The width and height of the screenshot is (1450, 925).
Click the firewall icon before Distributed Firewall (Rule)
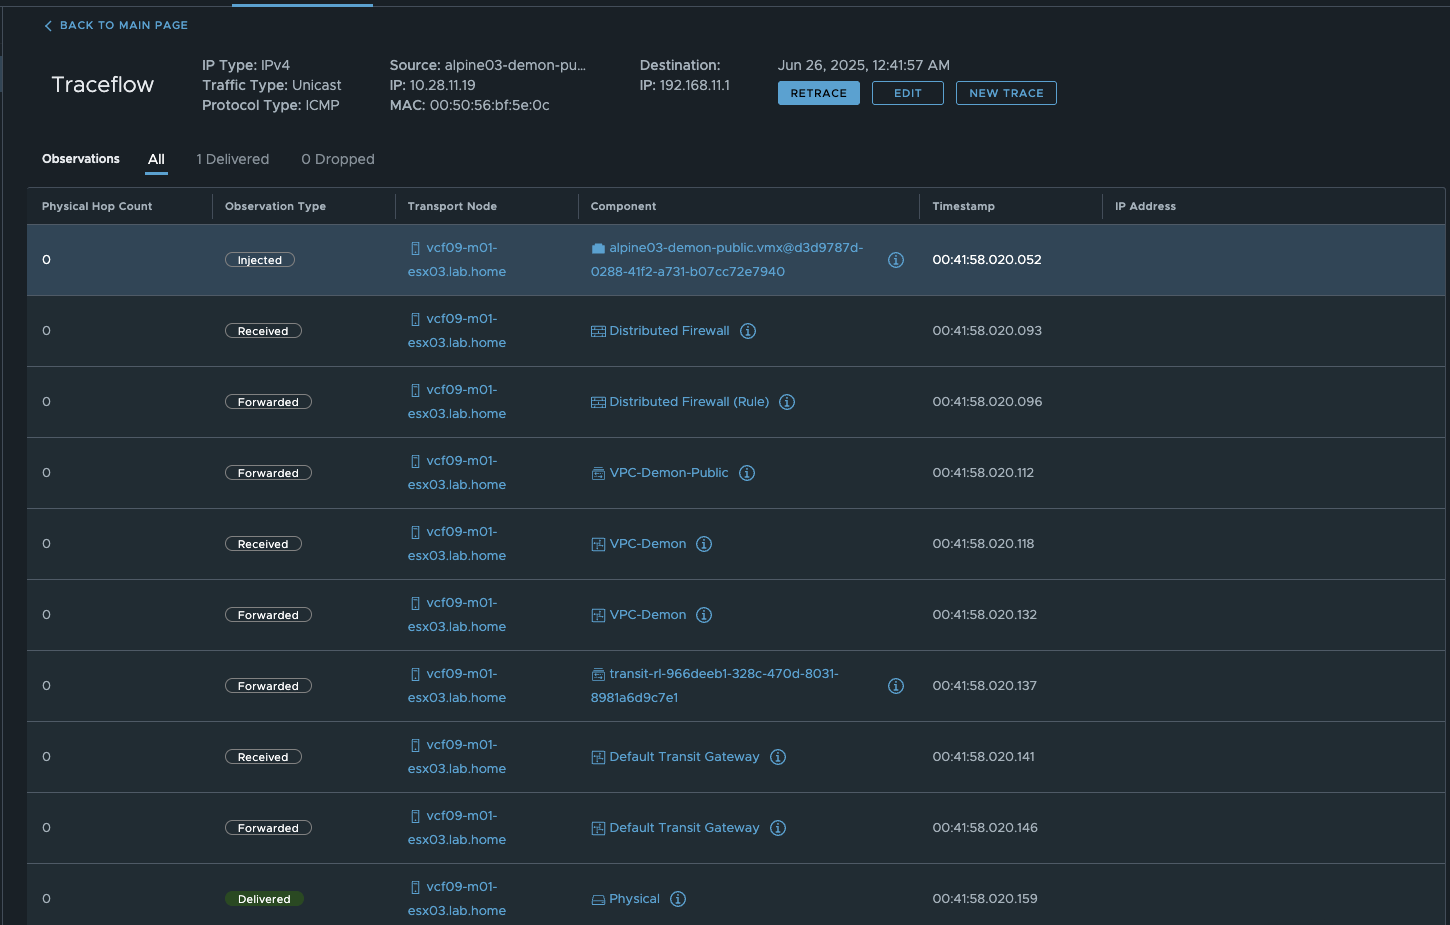[597, 401]
